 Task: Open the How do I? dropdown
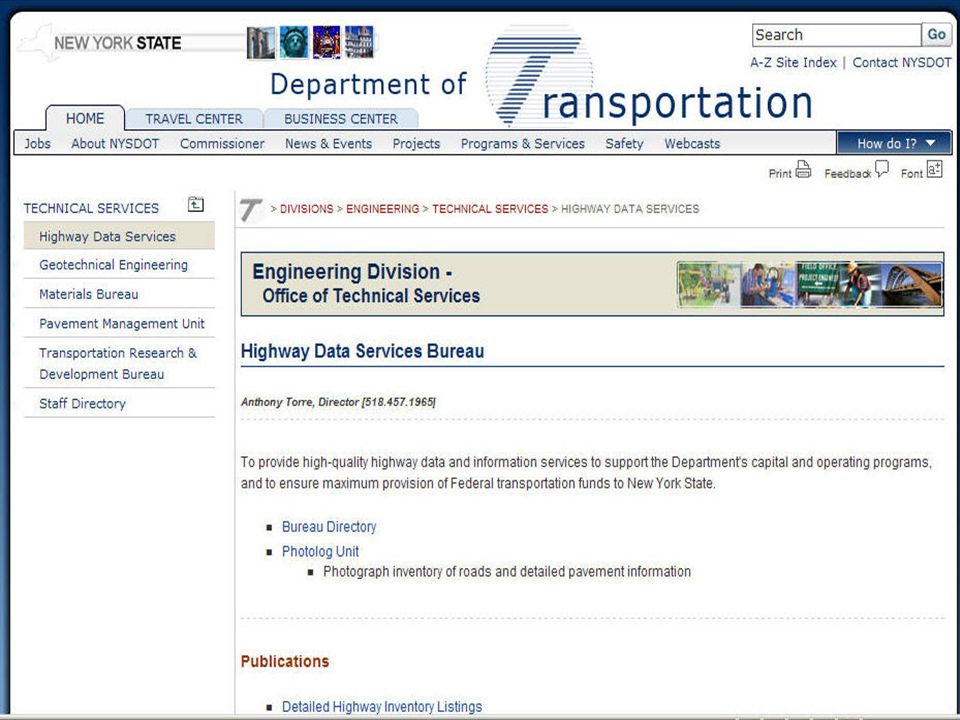(x=894, y=143)
